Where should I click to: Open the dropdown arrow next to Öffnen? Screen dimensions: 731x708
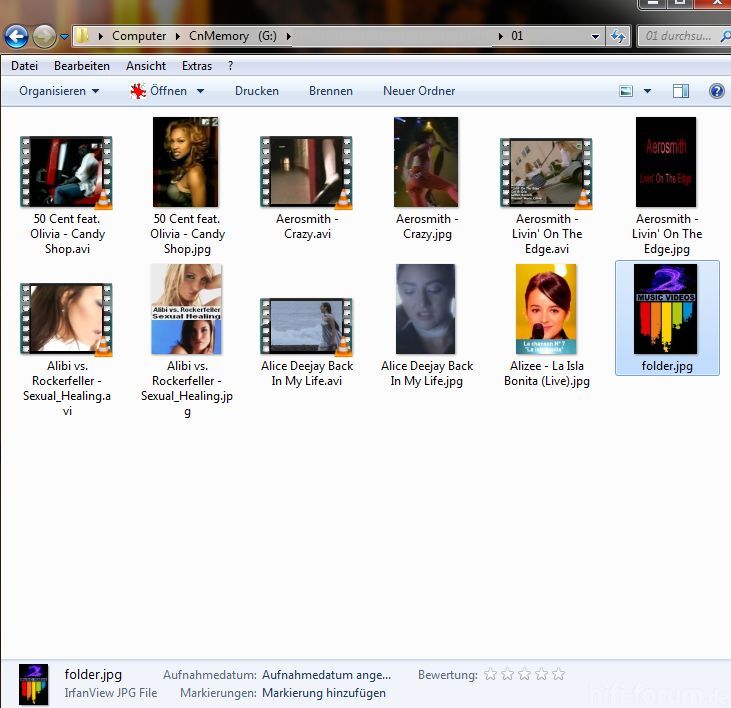point(200,91)
